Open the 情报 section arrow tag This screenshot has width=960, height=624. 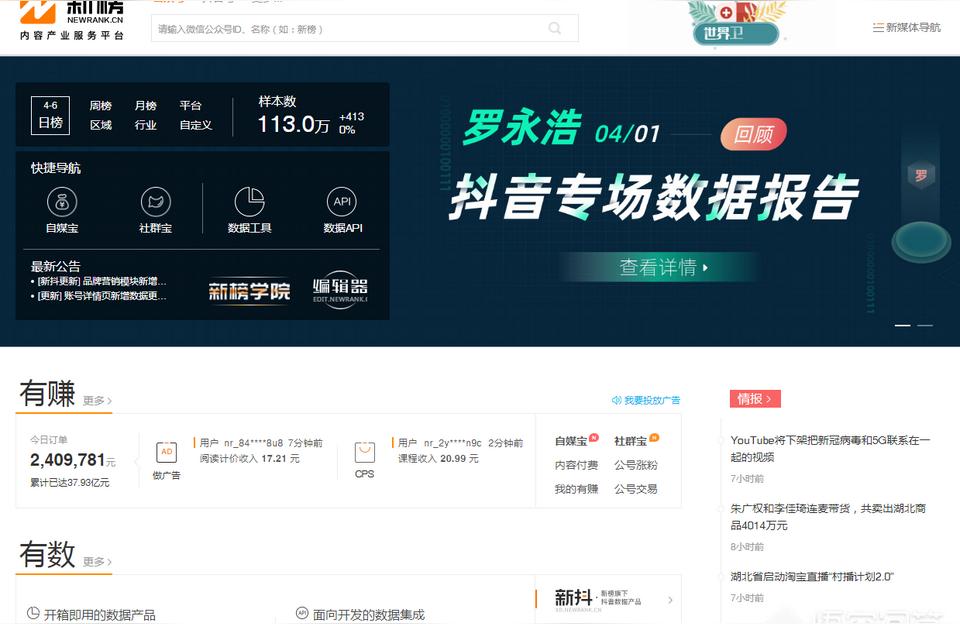pyautogui.click(x=755, y=399)
